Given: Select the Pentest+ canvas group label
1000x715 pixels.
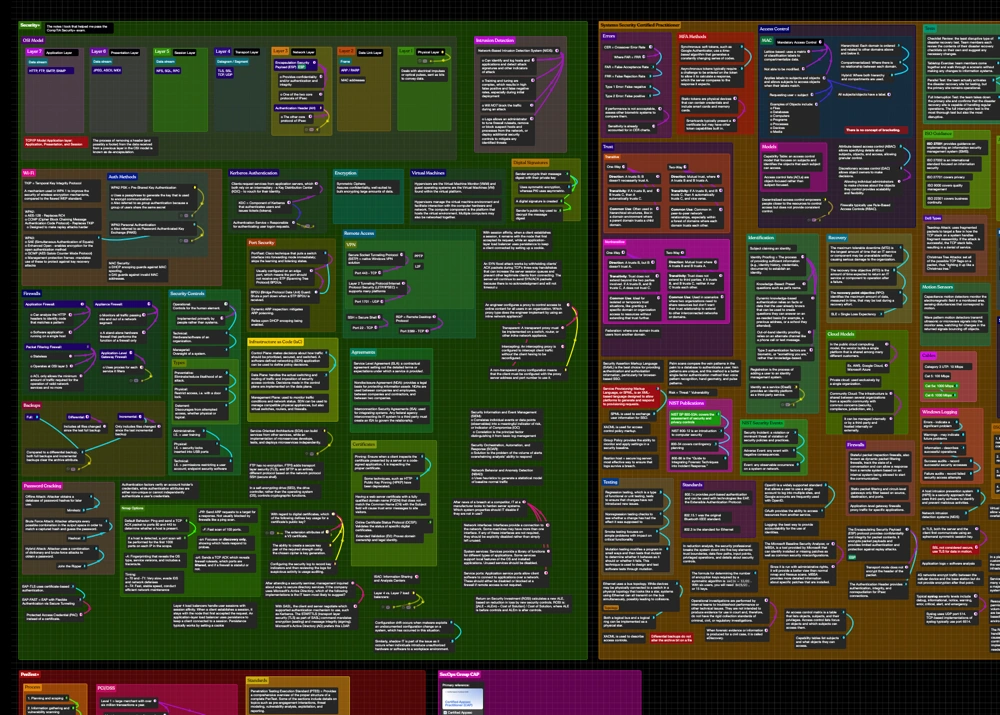Looking at the screenshot, I should (x=30, y=675).
